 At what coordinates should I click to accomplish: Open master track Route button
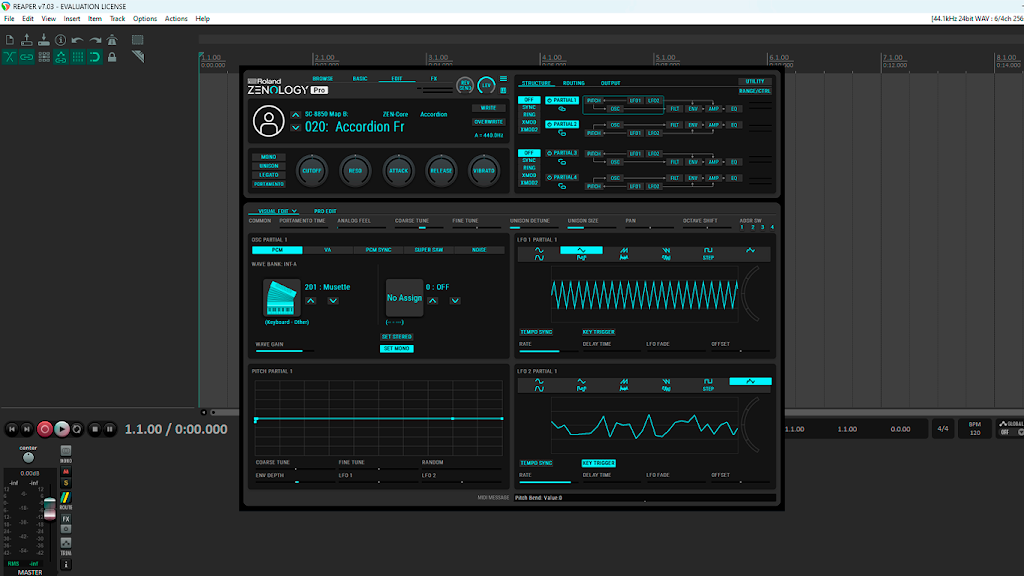(66, 498)
